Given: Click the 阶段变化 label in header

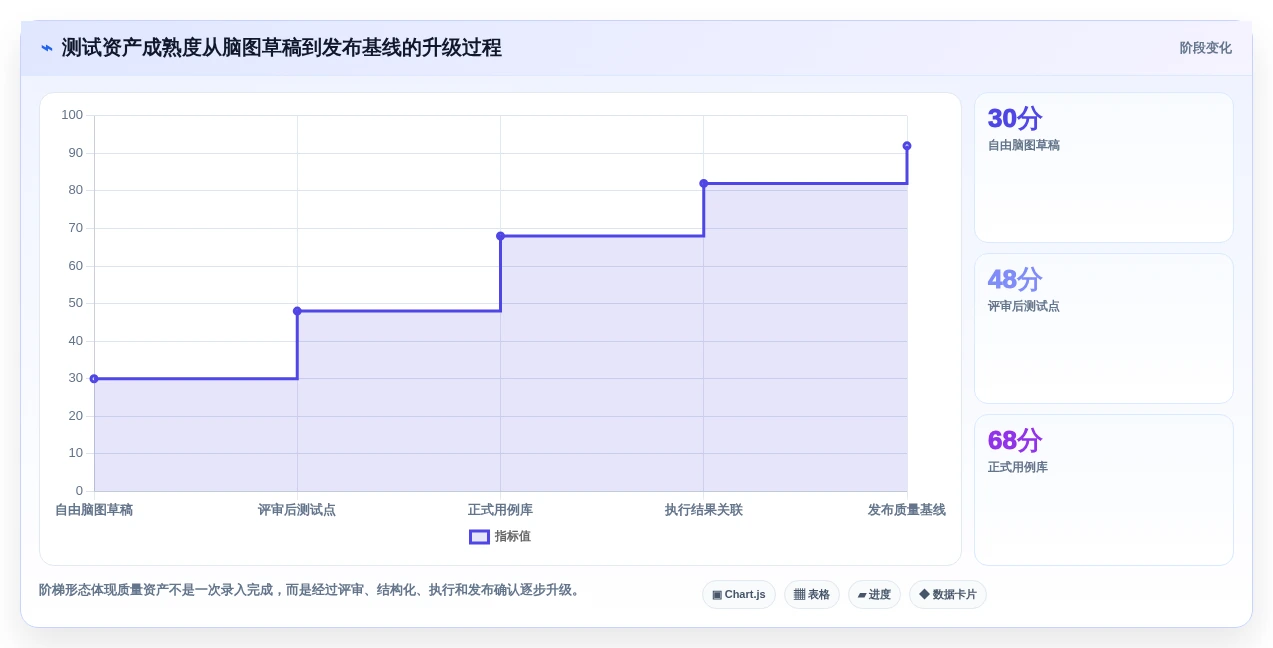Looking at the screenshot, I should (x=1205, y=48).
